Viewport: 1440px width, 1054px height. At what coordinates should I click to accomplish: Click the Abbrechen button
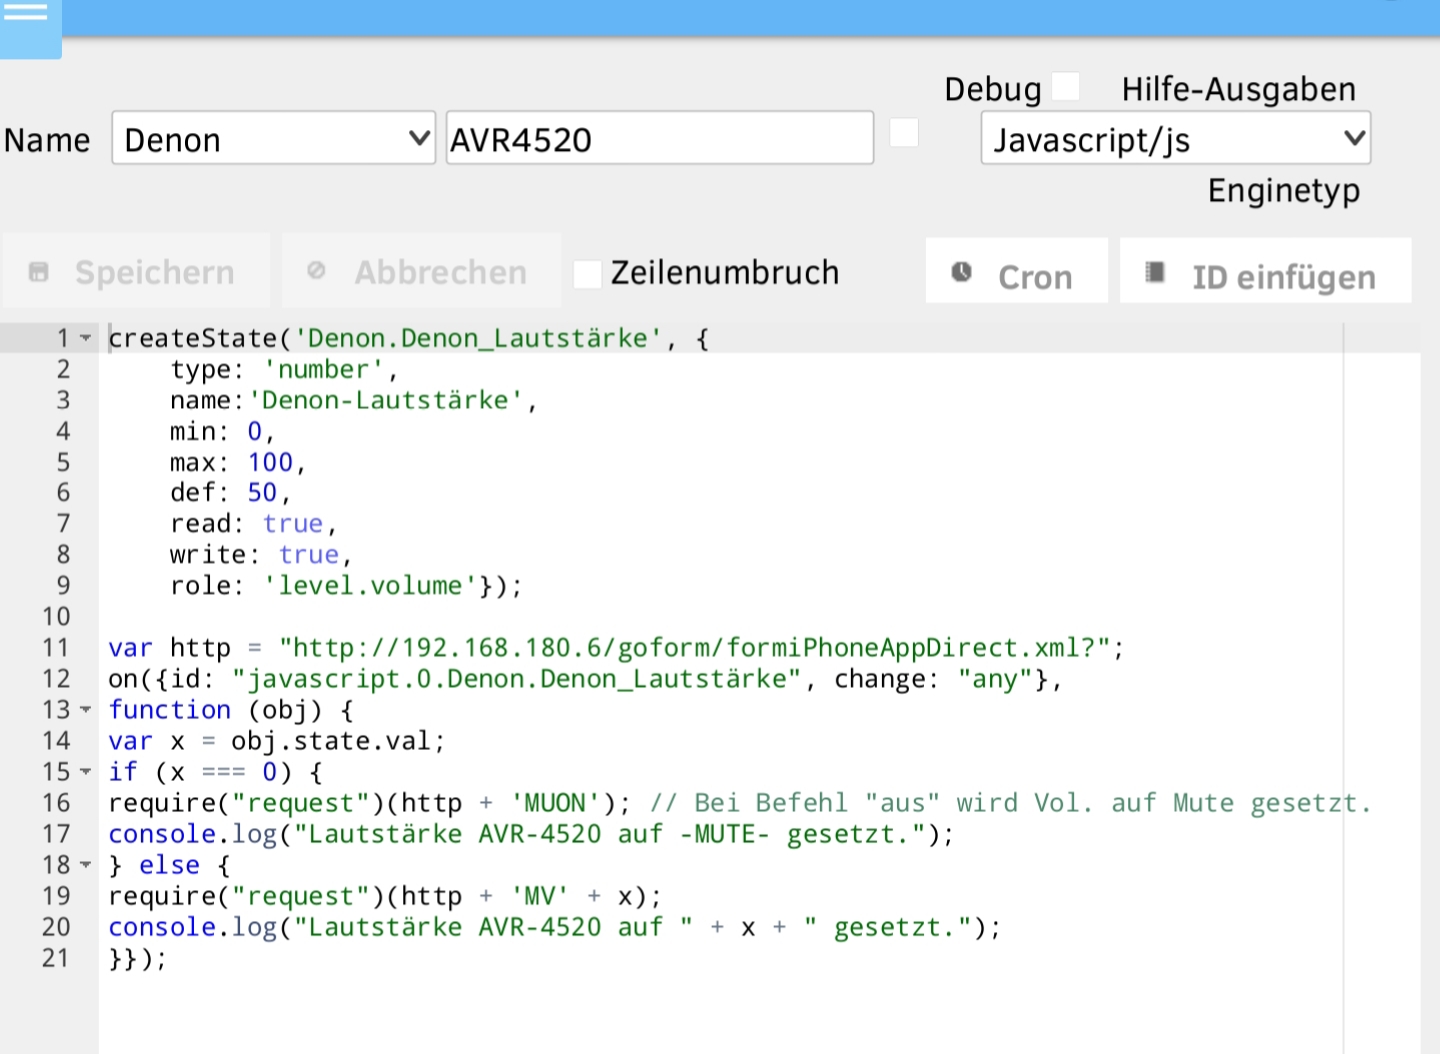pyautogui.click(x=421, y=271)
